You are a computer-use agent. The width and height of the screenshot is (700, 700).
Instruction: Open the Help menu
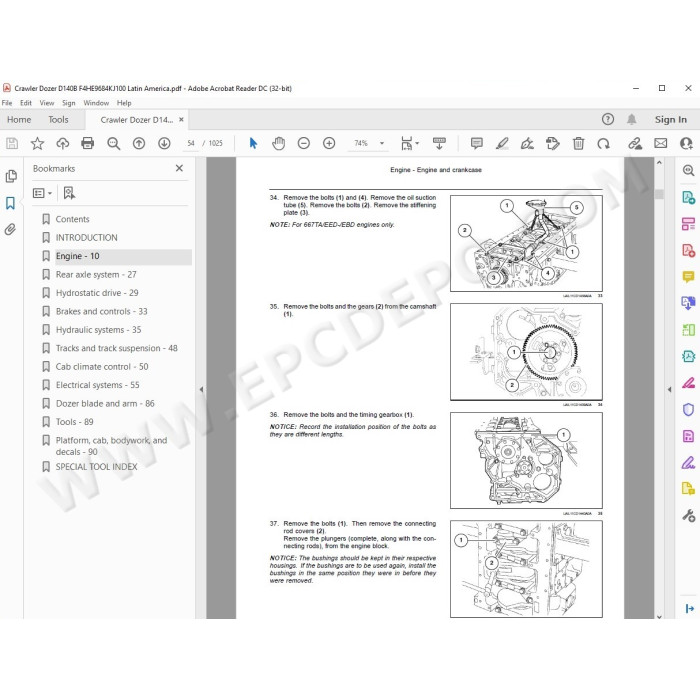coord(124,103)
